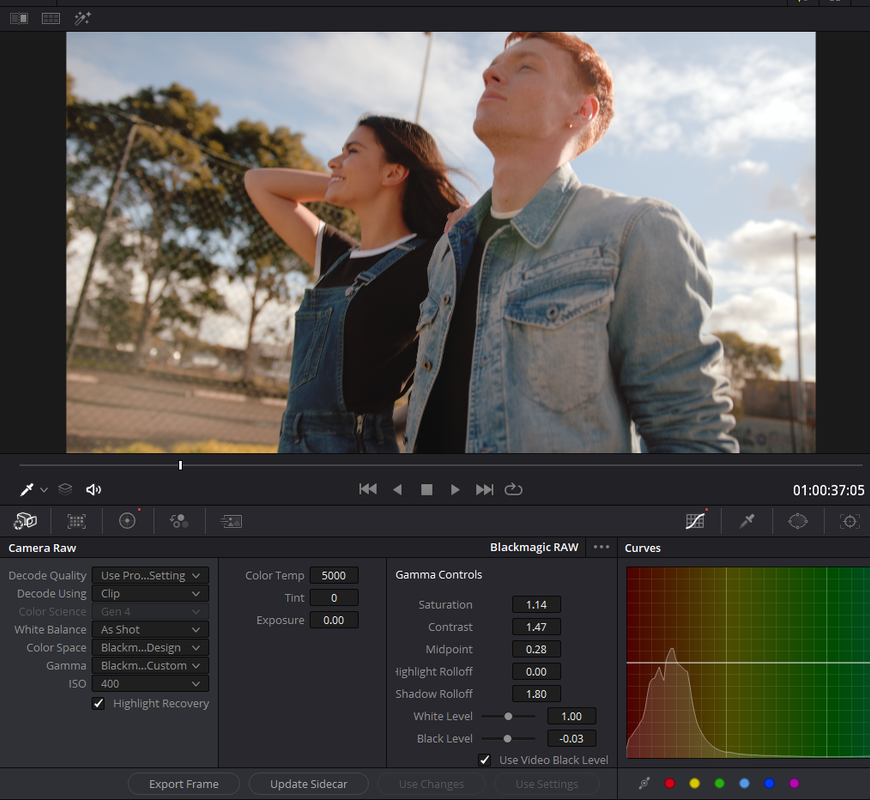
Task: Jump to the last frame
Action: click(484, 489)
